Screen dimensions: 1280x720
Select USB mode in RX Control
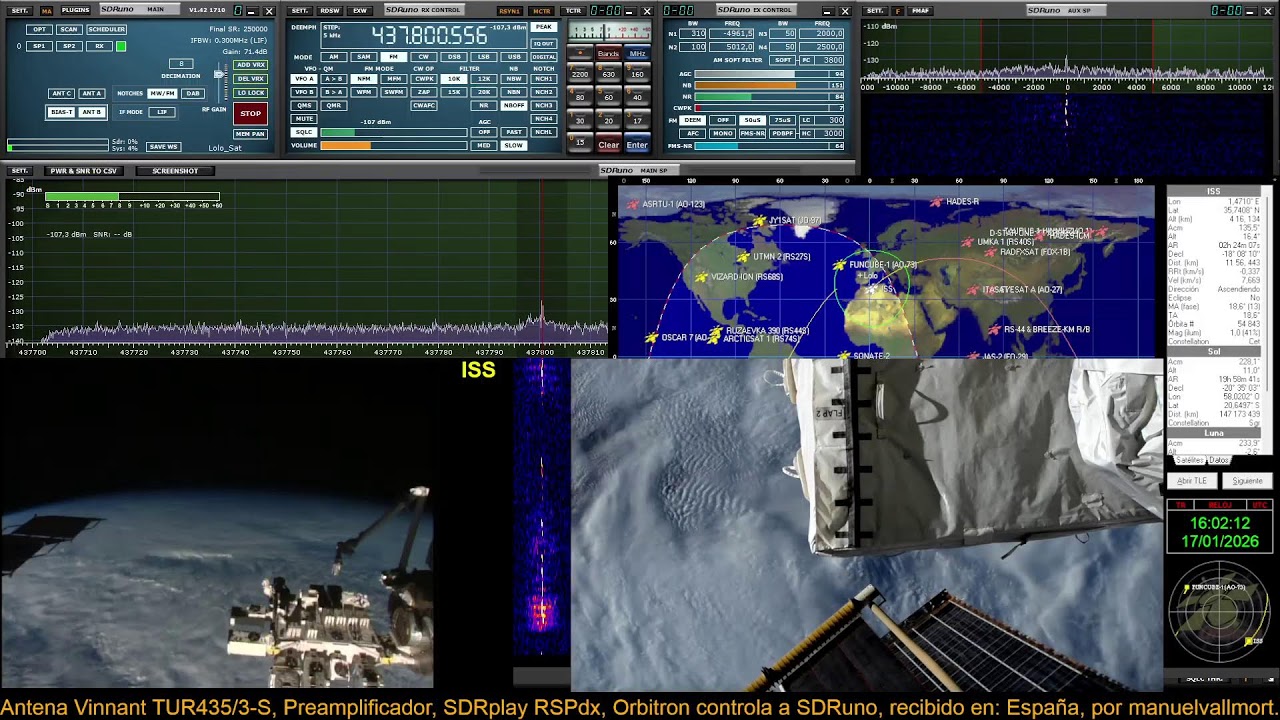[x=514, y=57]
